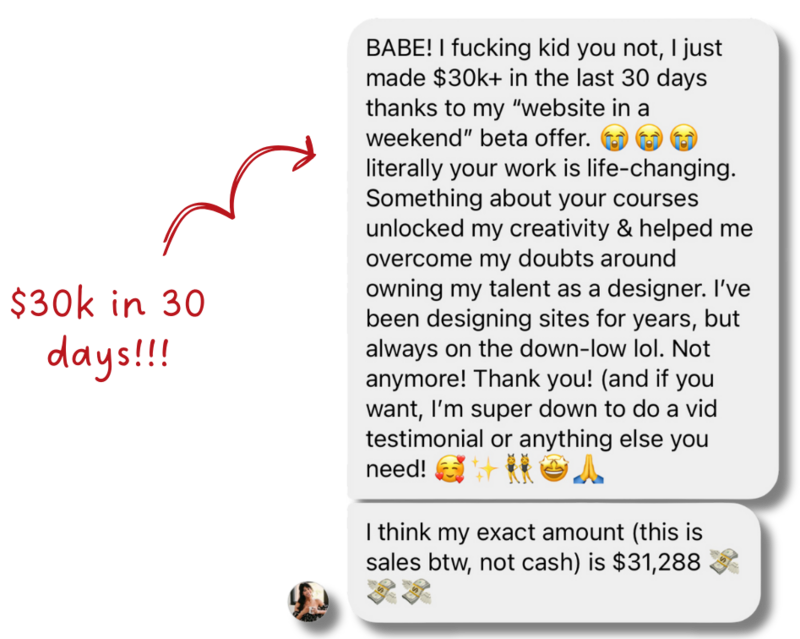
Task: Click the "$31,288" amount in second message
Action: point(656,562)
